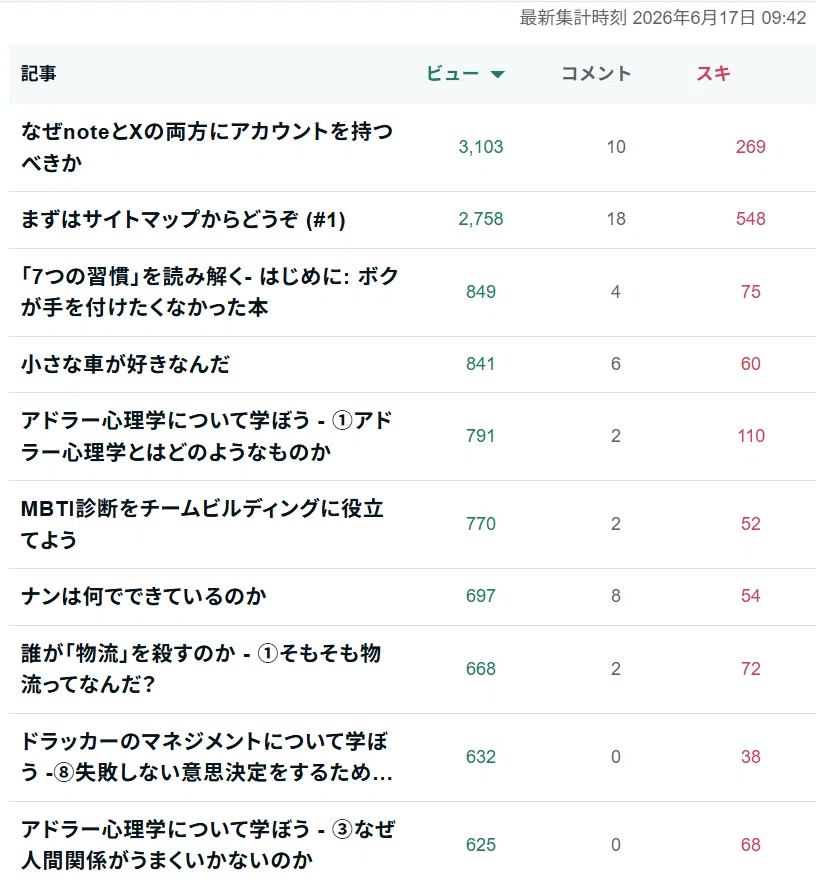
Task: Click the 269 スキ count in first row
Action: [x=750, y=147]
